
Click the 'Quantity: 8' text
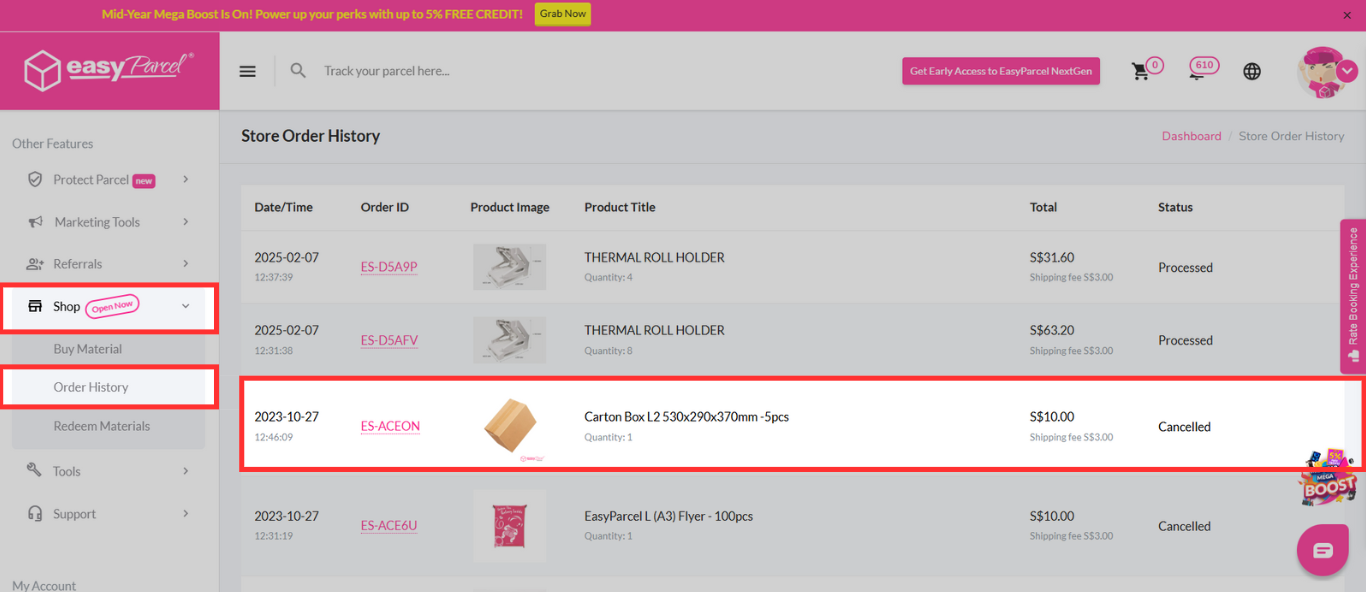608,351
